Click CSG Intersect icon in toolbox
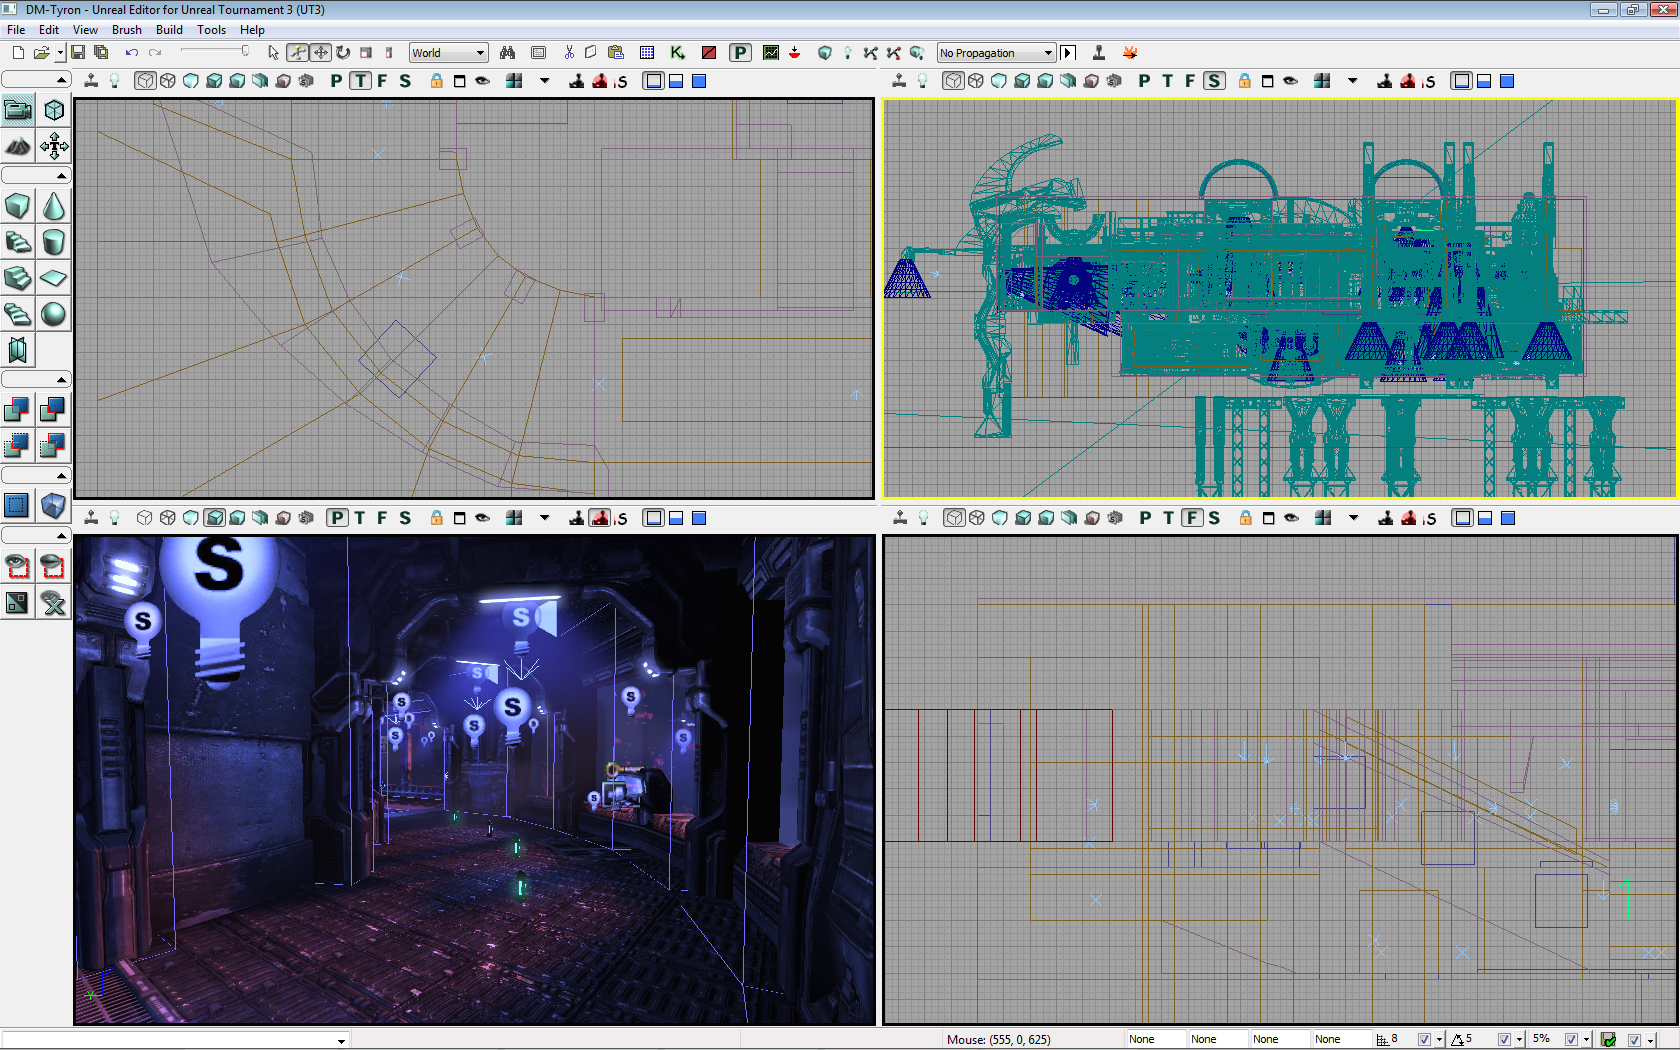The image size is (1680, 1050). [18, 445]
